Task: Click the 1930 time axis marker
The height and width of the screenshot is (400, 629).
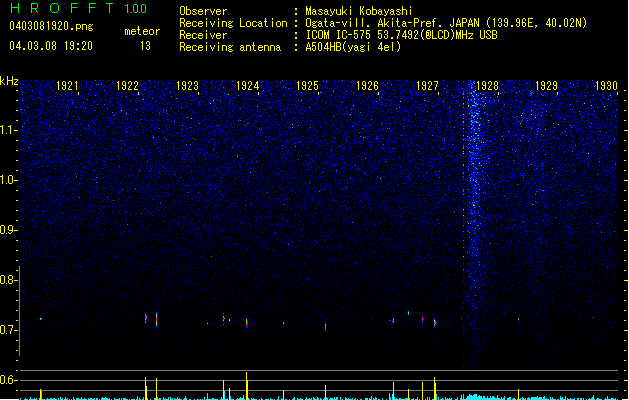Action: 606,86
